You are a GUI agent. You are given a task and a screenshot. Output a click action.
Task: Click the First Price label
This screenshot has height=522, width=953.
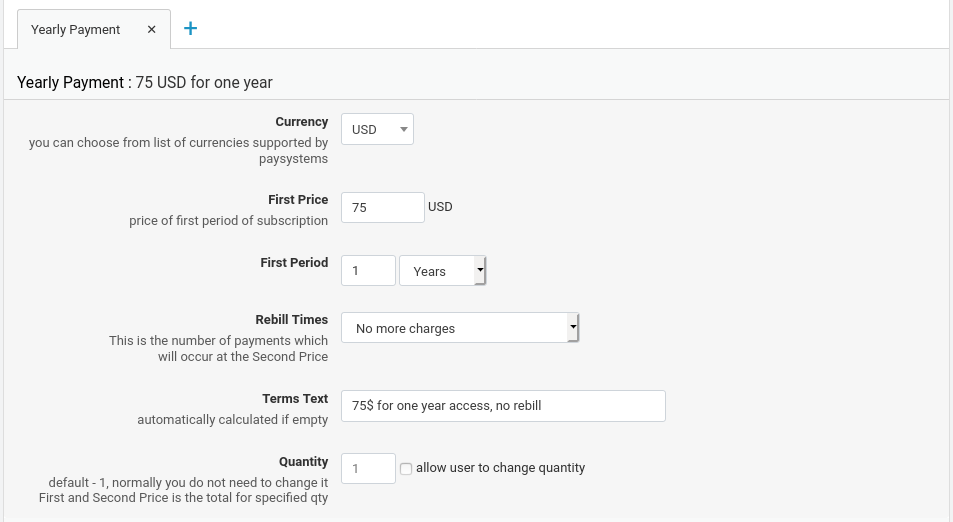click(298, 200)
